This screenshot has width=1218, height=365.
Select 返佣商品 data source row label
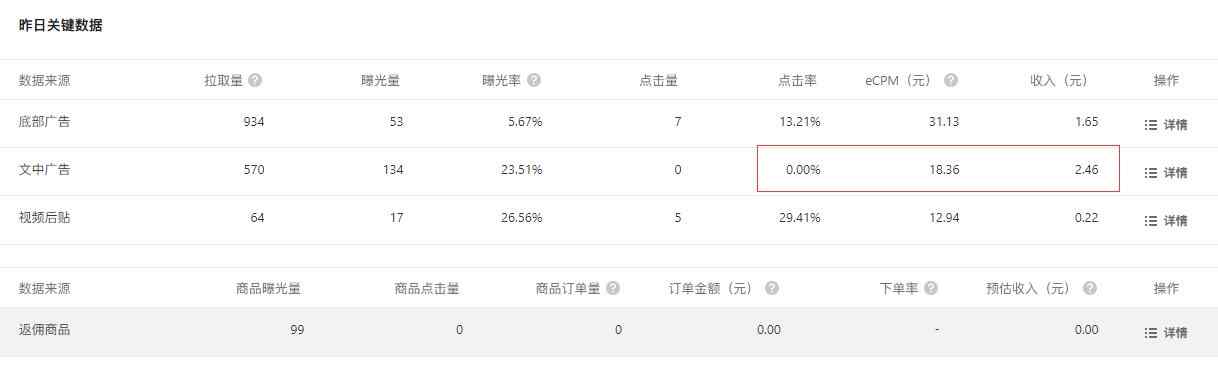(x=44, y=330)
